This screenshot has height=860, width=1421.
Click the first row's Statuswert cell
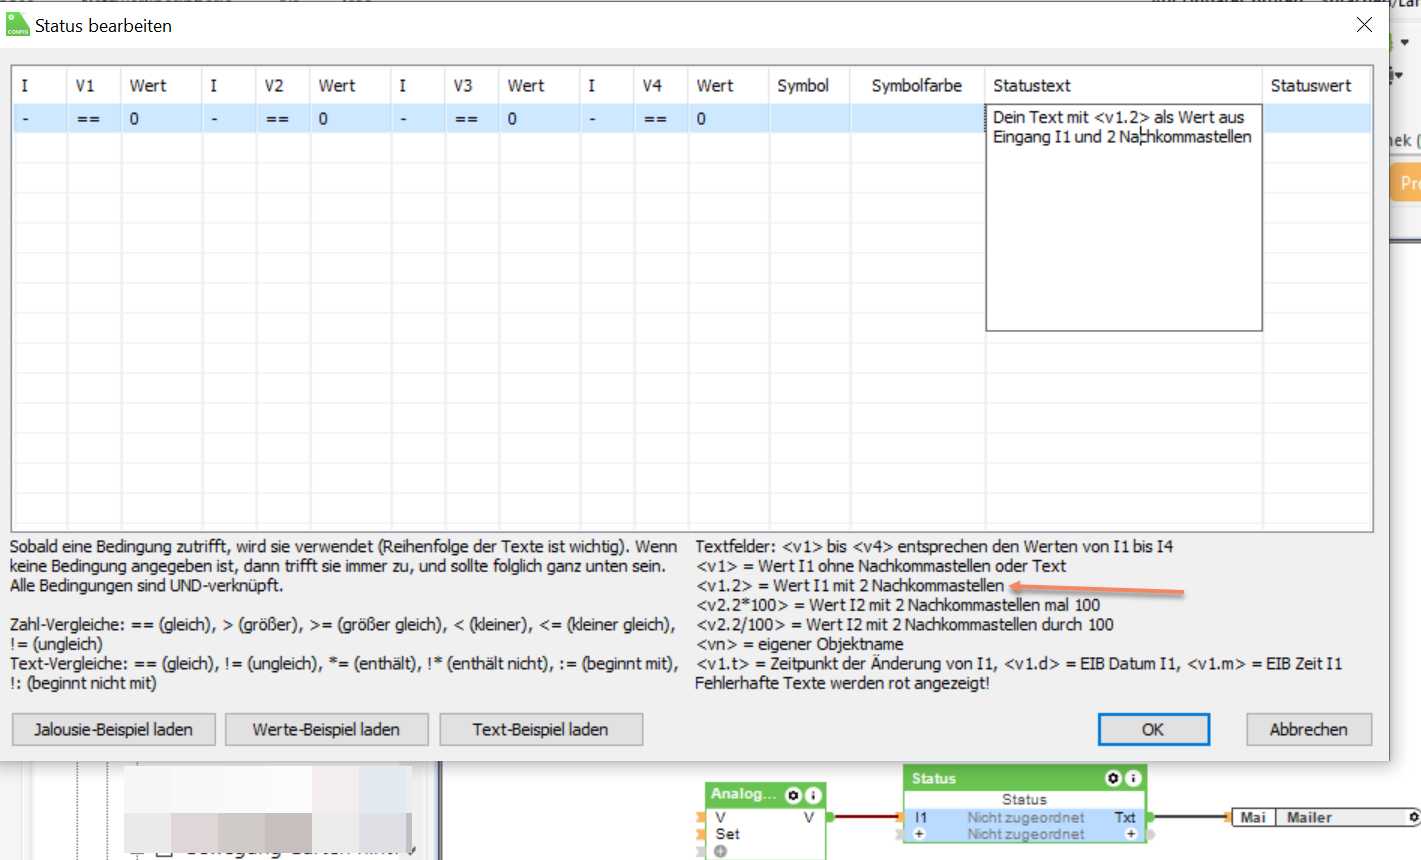tap(1317, 119)
